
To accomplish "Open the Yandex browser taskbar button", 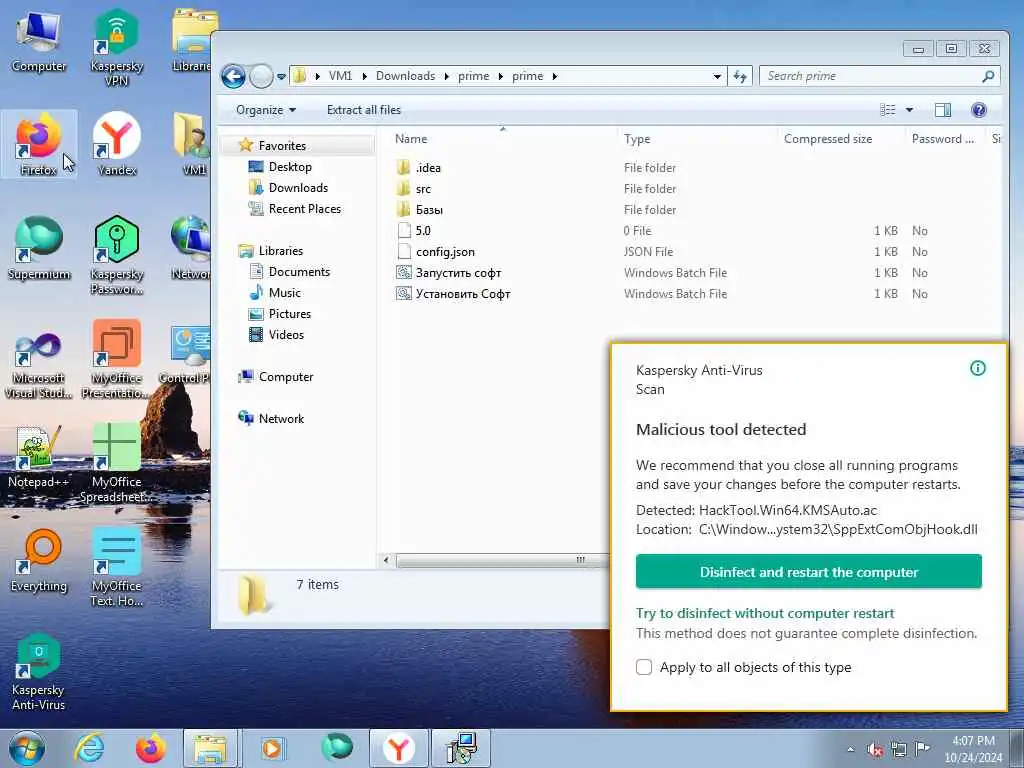I will pos(398,748).
